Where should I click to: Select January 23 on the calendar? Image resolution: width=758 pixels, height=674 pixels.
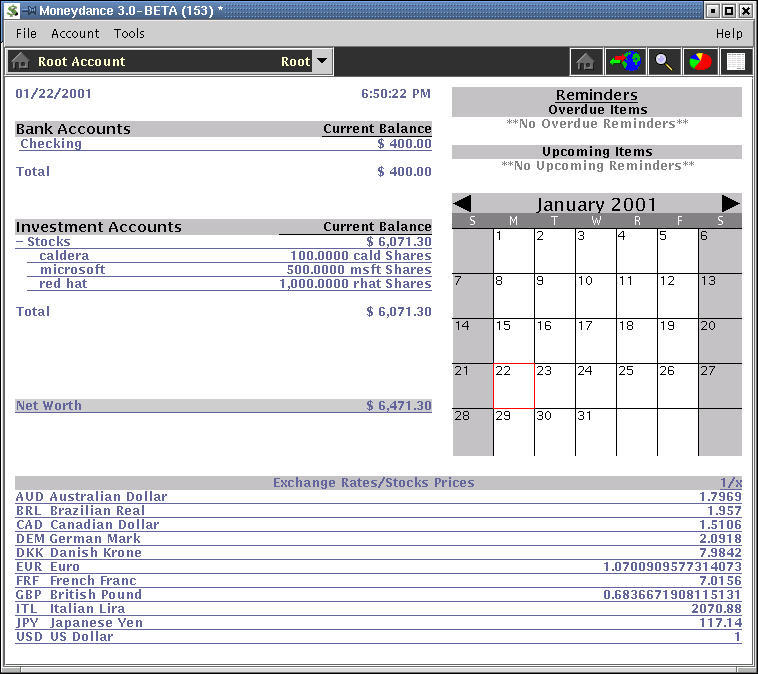tap(554, 386)
